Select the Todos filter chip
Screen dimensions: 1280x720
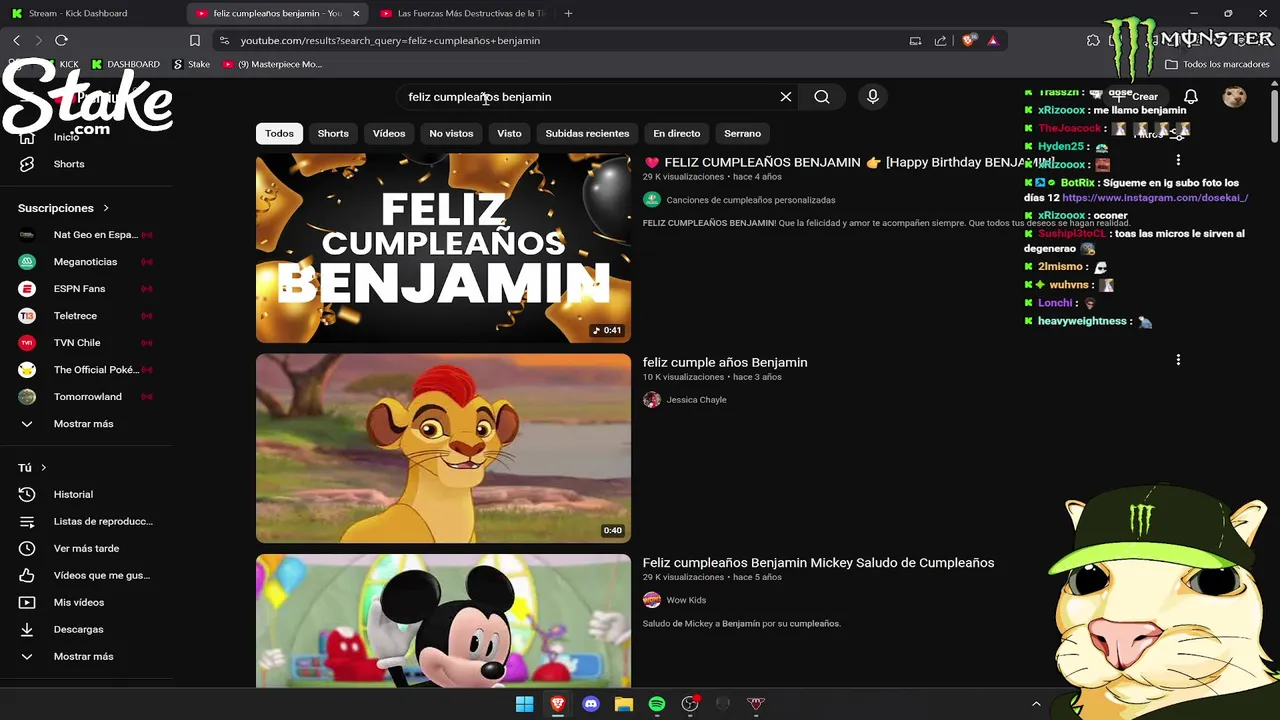click(x=279, y=133)
